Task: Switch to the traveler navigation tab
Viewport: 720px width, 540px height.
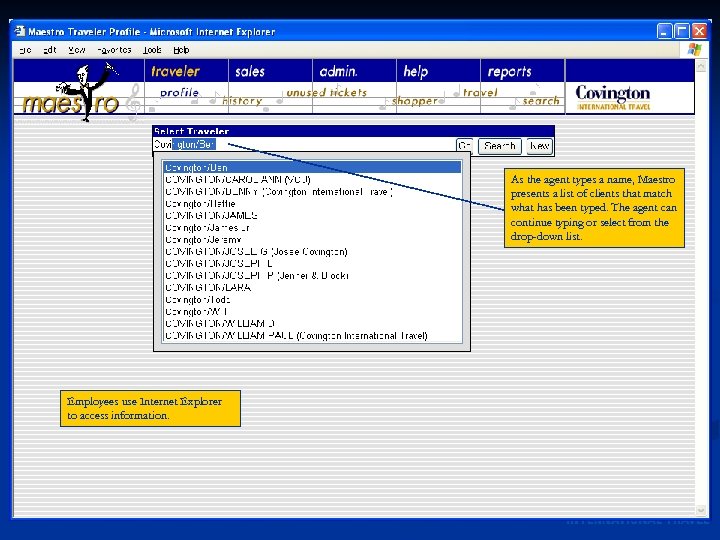Action: [175, 71]
